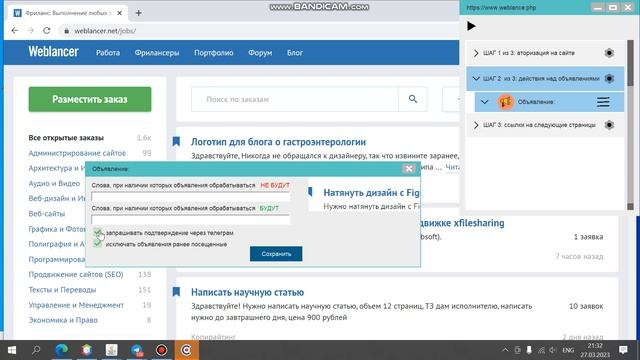The width and height of the screenshot is (640, 360).
Task: Open the Работа menu item
Action: point(108,53)
